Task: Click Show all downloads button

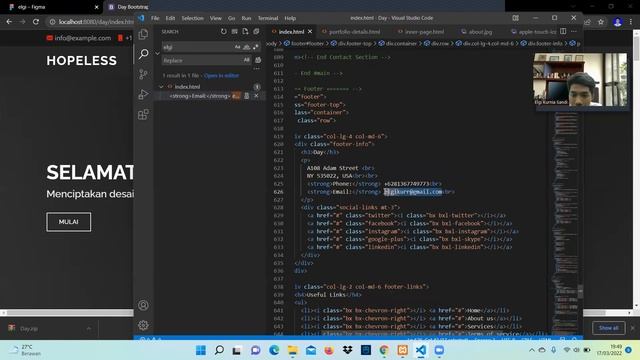Action: 608,328
